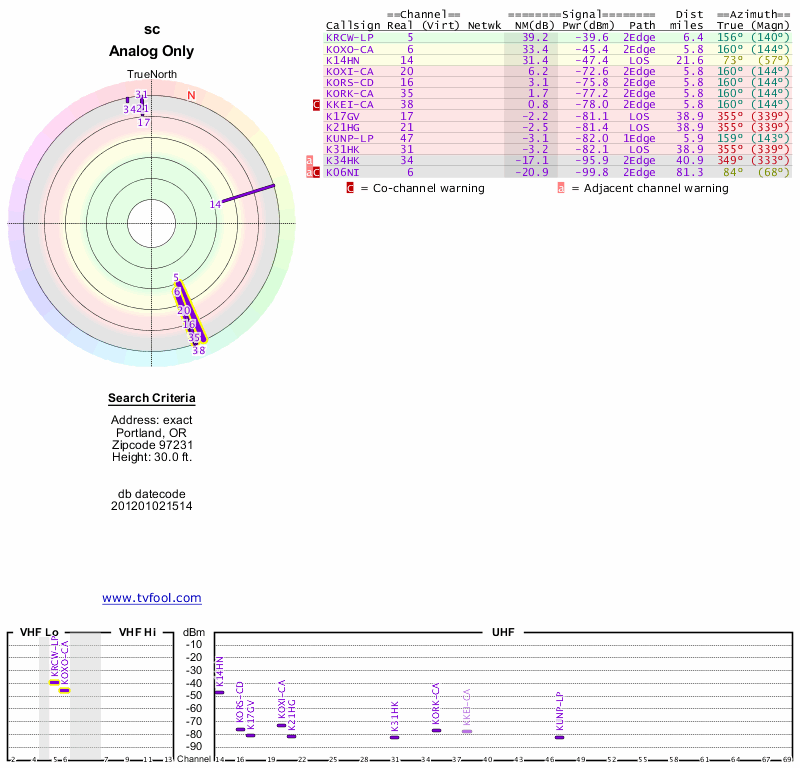Click the co-channel icon beside K06NI row
The image size is (800, 768).
click(317, 172)
